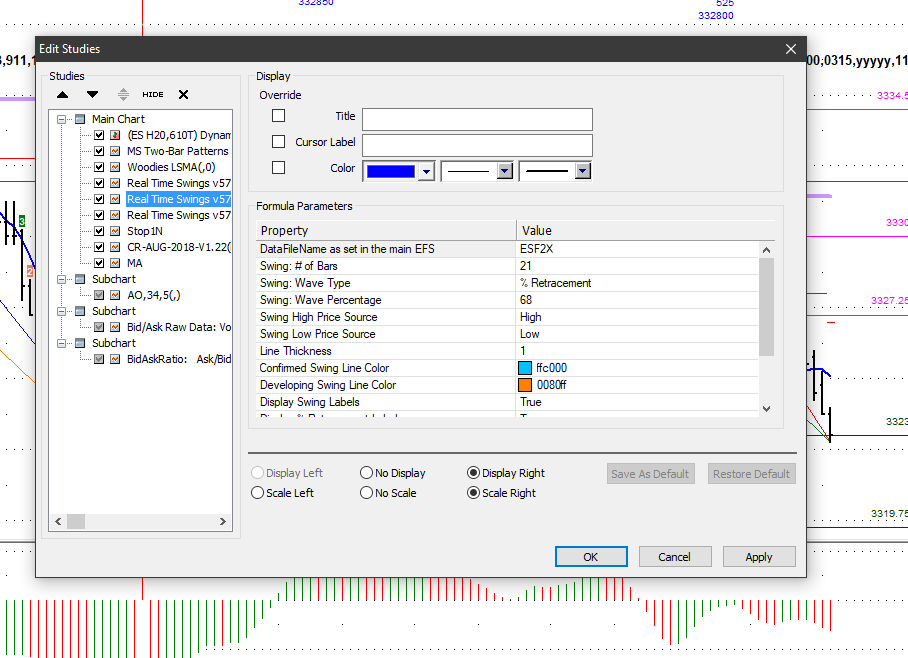Move the selected study up with the up arrow
The width and height of the screenshot is (908, 658).
[63, 94]
